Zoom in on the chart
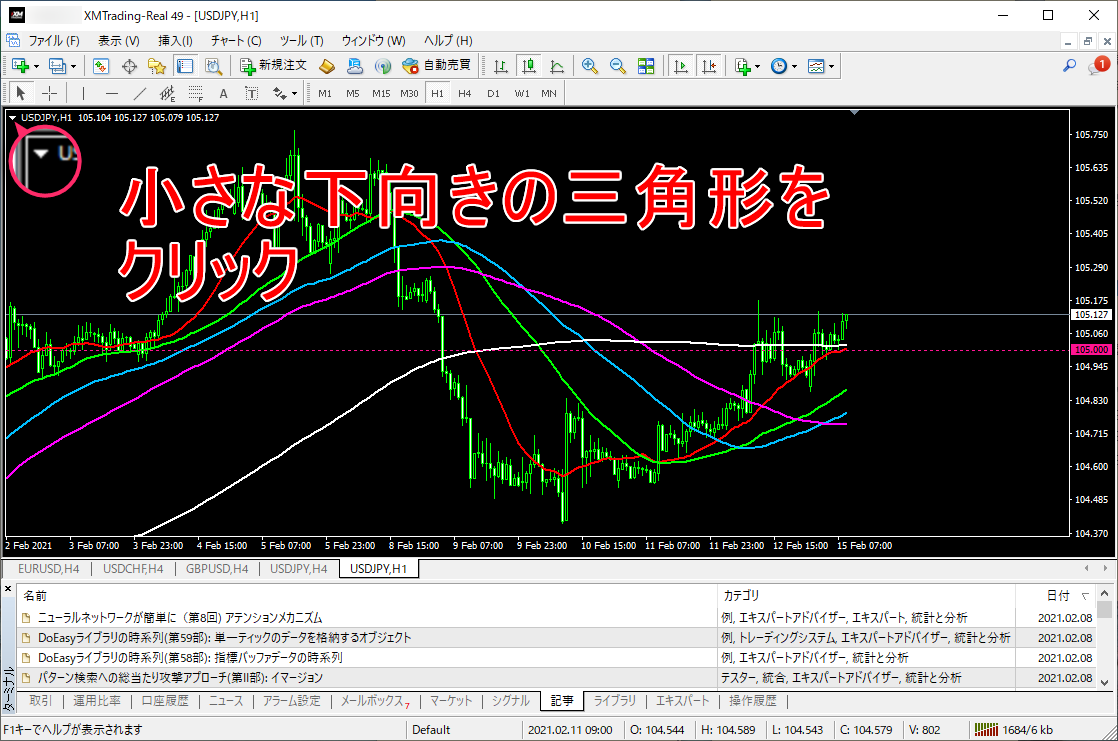 coord(590,66)
